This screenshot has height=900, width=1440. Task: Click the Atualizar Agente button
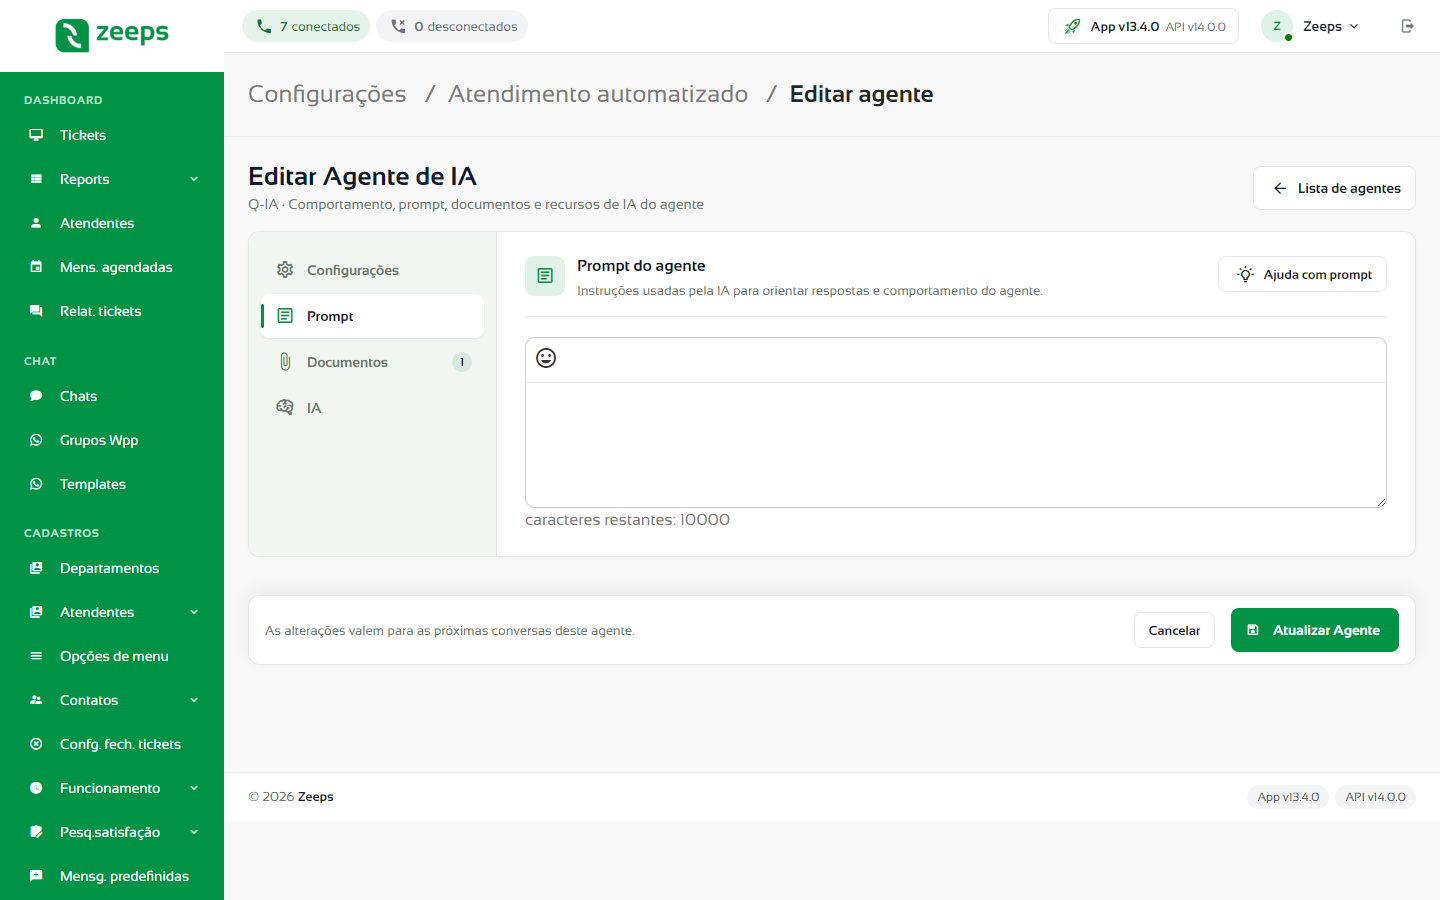1314,630
